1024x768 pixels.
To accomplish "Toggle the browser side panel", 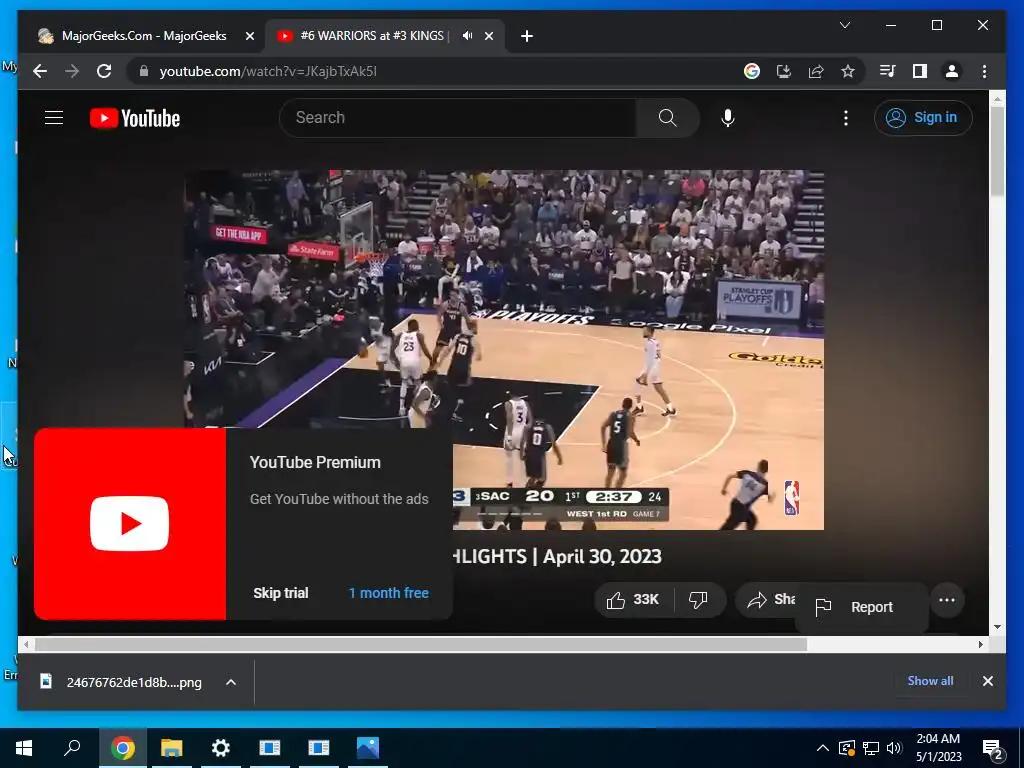I will pos(920,71).
